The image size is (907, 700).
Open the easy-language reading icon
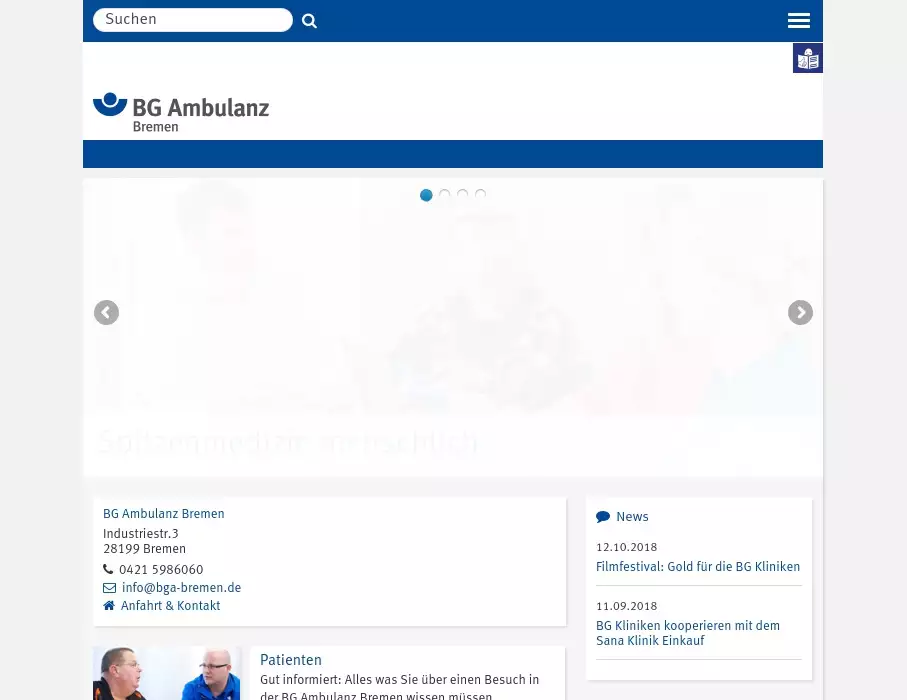click(x=807, y=59)
